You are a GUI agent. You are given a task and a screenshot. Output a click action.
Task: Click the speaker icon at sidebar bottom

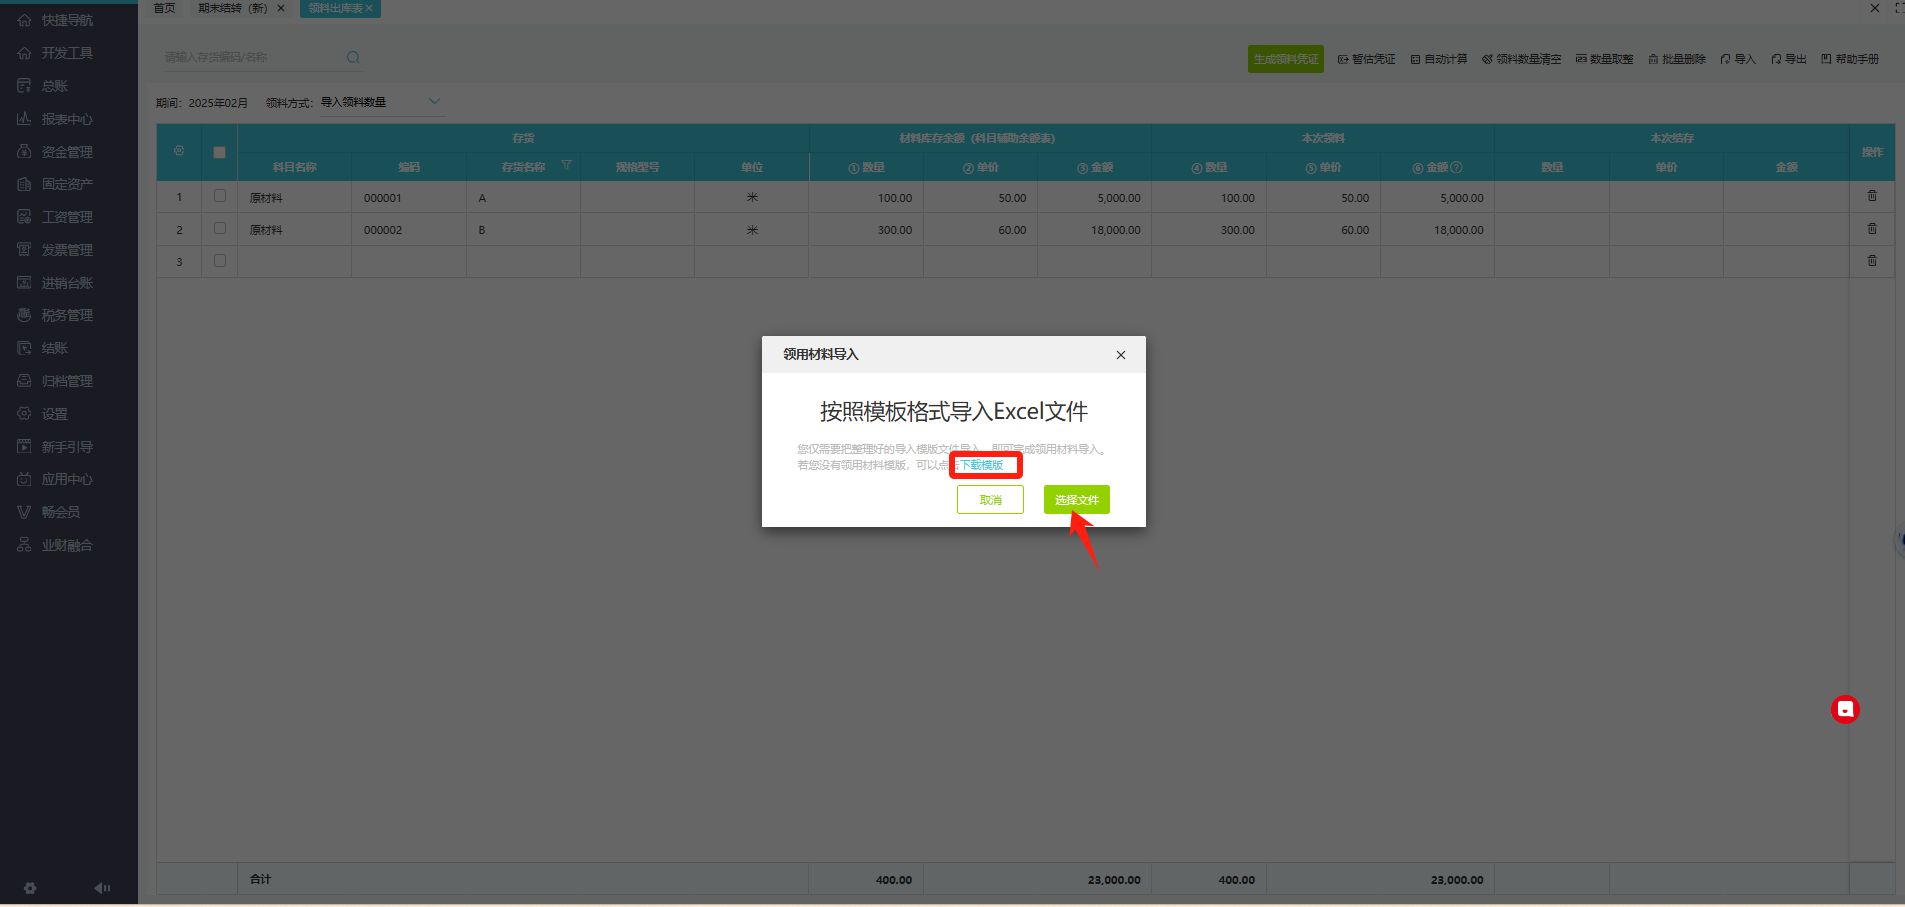pos(102,888)
